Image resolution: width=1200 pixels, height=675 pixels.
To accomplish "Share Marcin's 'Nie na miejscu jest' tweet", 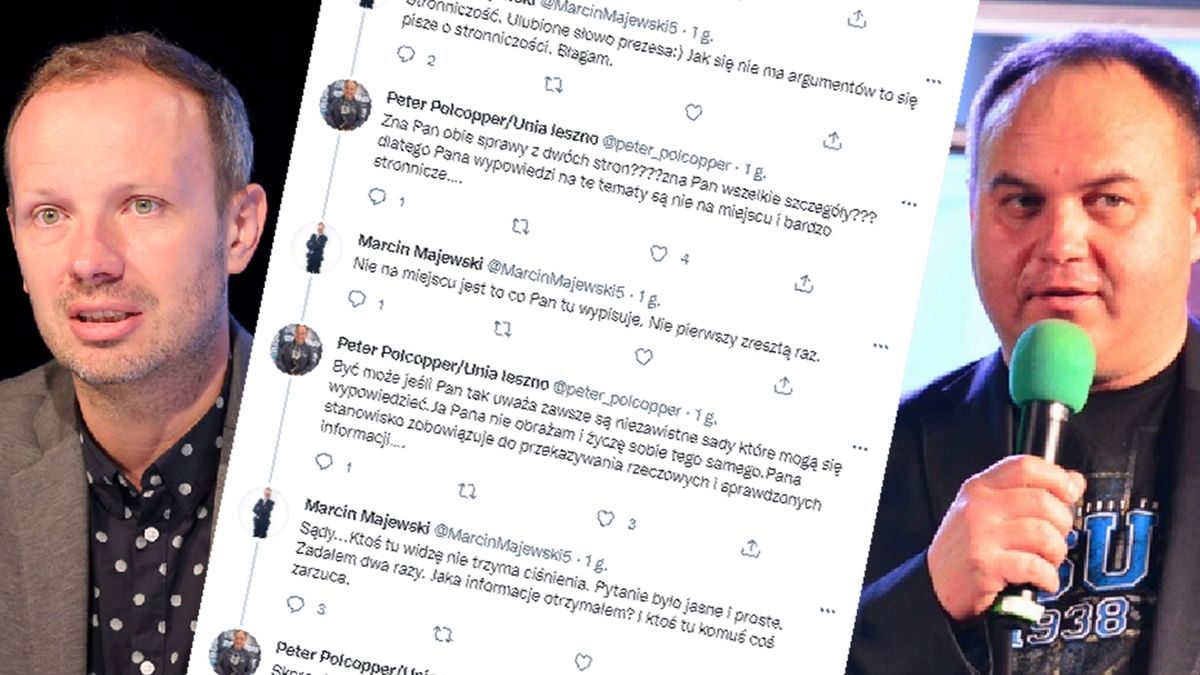I will click(783, 385).
